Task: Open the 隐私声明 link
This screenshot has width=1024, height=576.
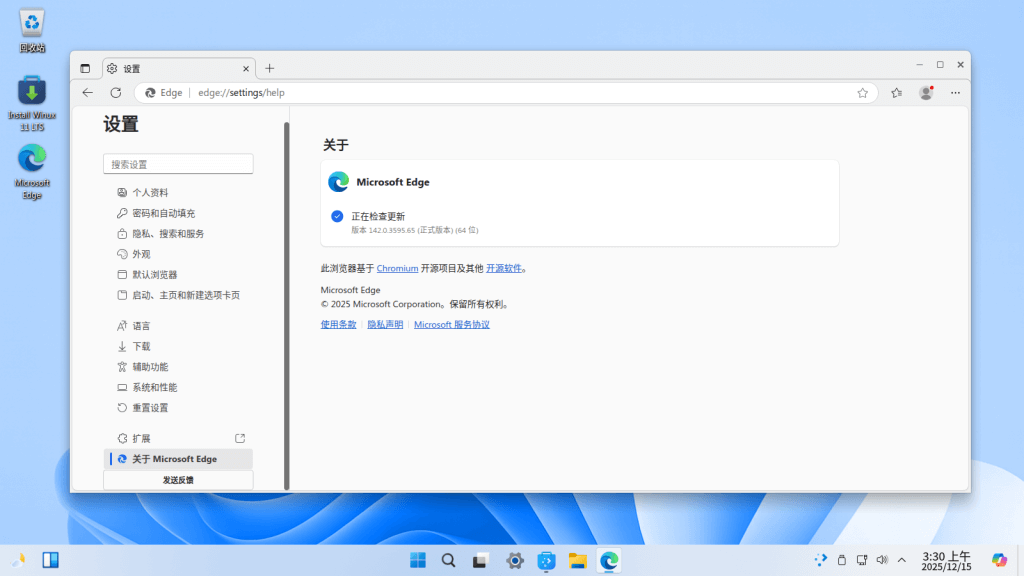Action: point(385,325)
